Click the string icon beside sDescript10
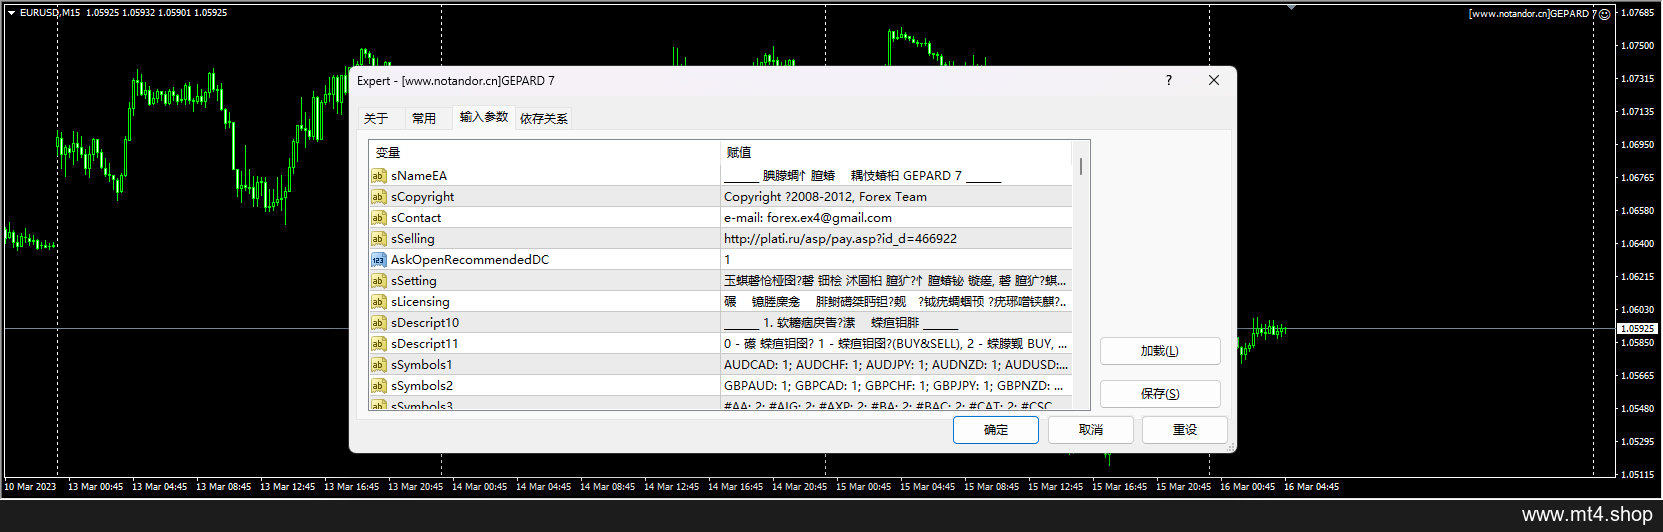Screen dimensions: 1663x532 pyautogui.click(x=378, y=323)
